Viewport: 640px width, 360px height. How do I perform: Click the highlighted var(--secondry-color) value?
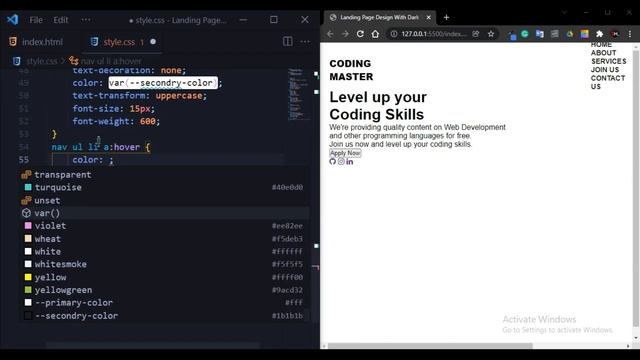pyautogui.click(x=163, y=83)
